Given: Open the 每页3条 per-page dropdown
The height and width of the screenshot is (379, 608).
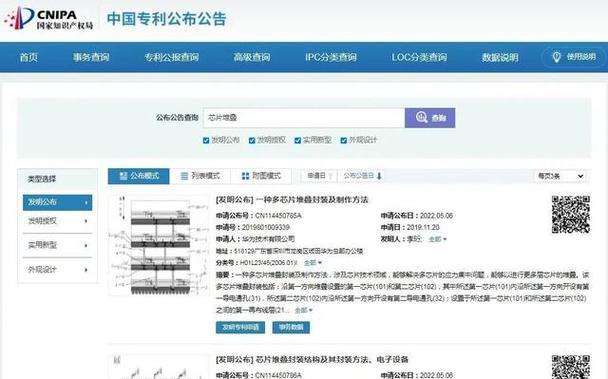Looking at the screenshot, I should pos(560,176).
